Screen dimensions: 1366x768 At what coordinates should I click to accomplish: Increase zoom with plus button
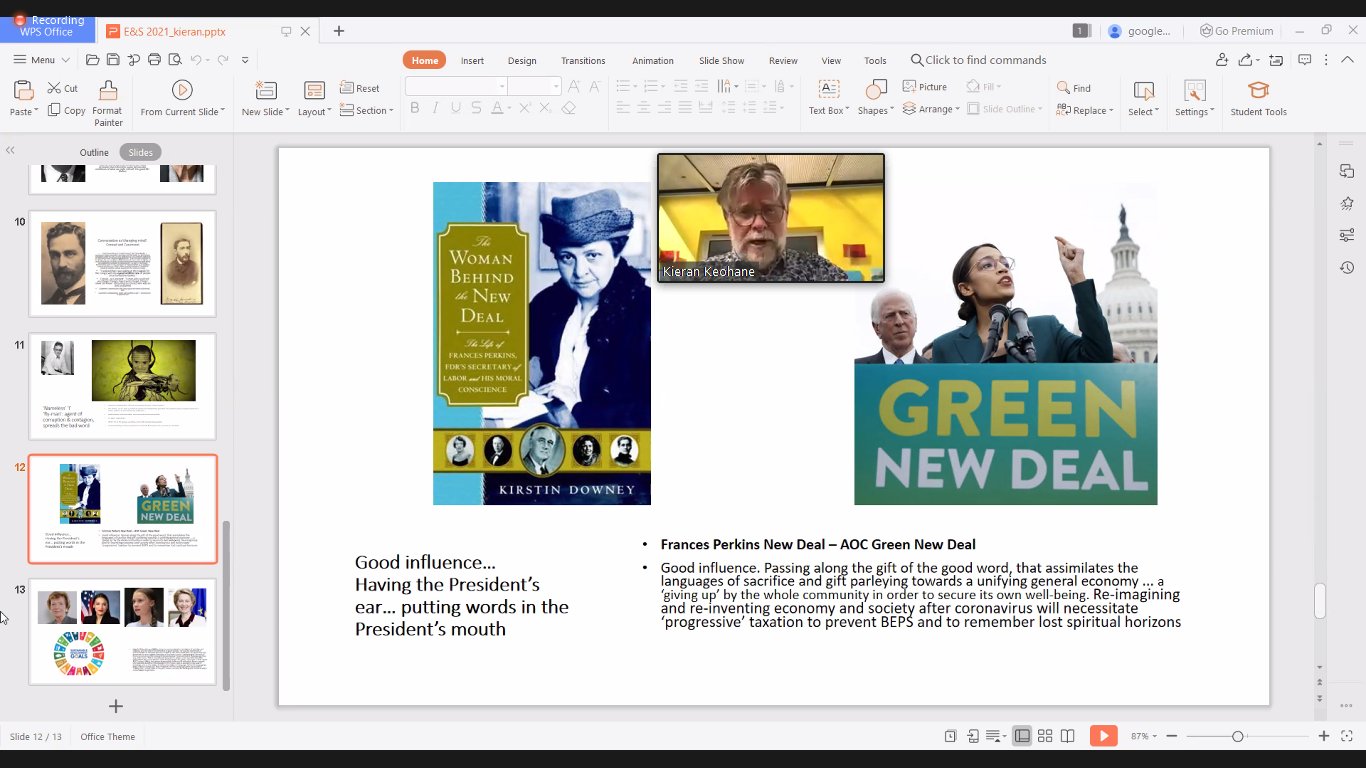pos(1324,736)
